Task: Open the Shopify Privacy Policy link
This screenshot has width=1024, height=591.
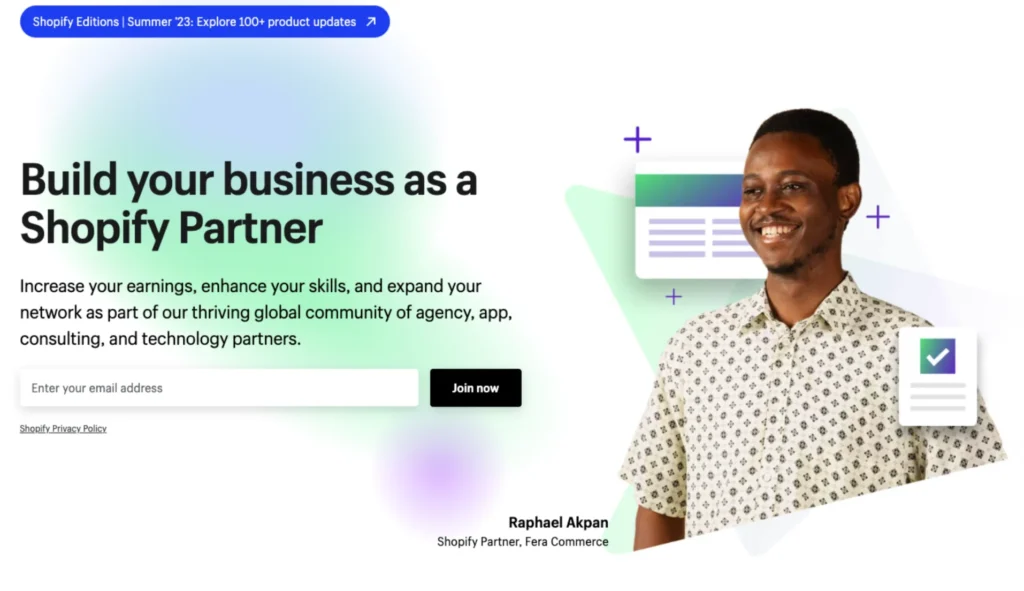Action: [x=63, y=428]
